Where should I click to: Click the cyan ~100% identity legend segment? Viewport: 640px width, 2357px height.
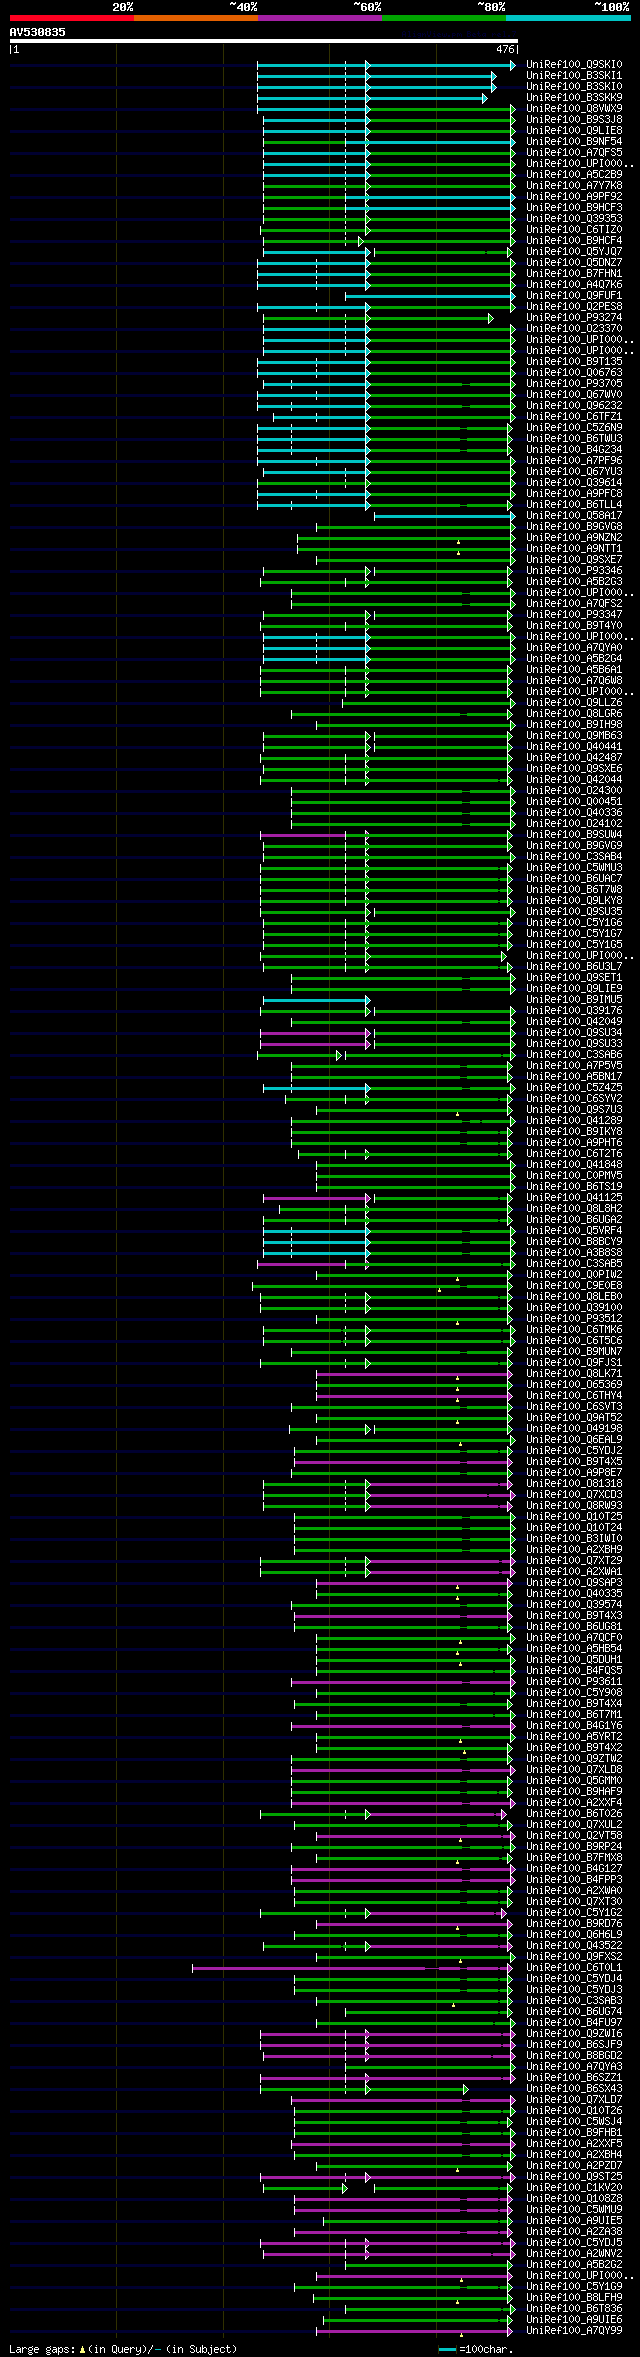point(568,18)
